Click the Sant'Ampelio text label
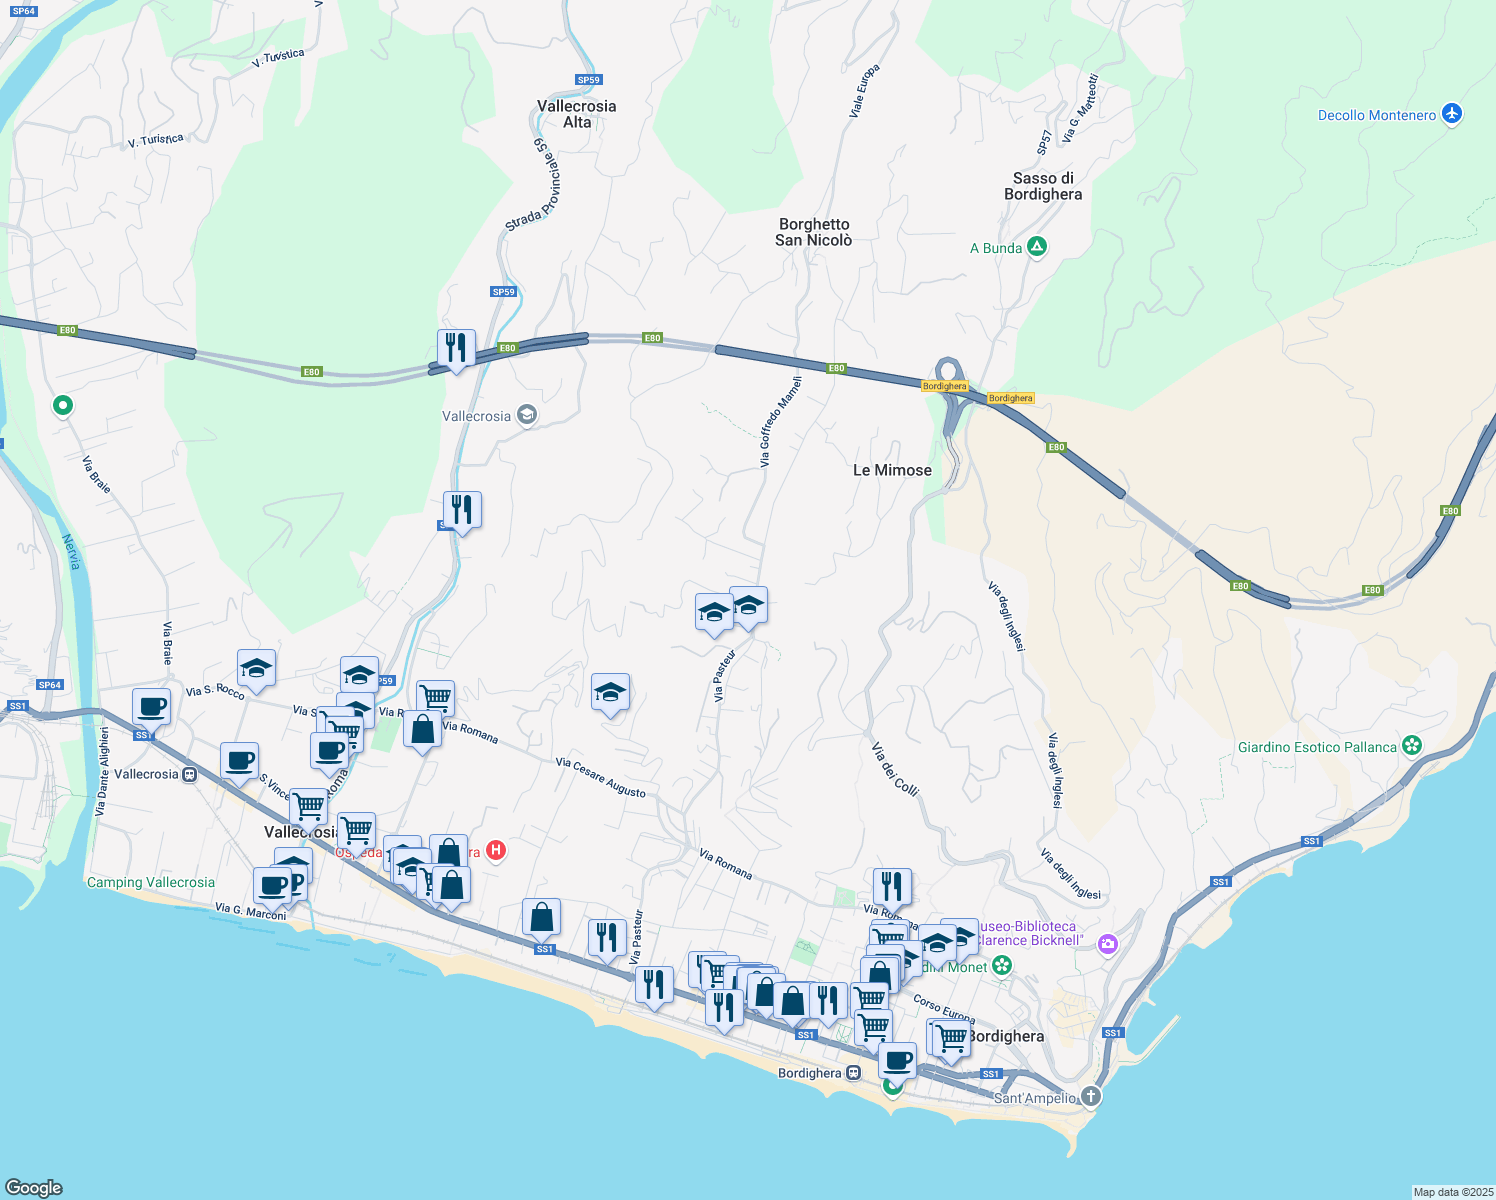 click(x=1035, y=1098)
